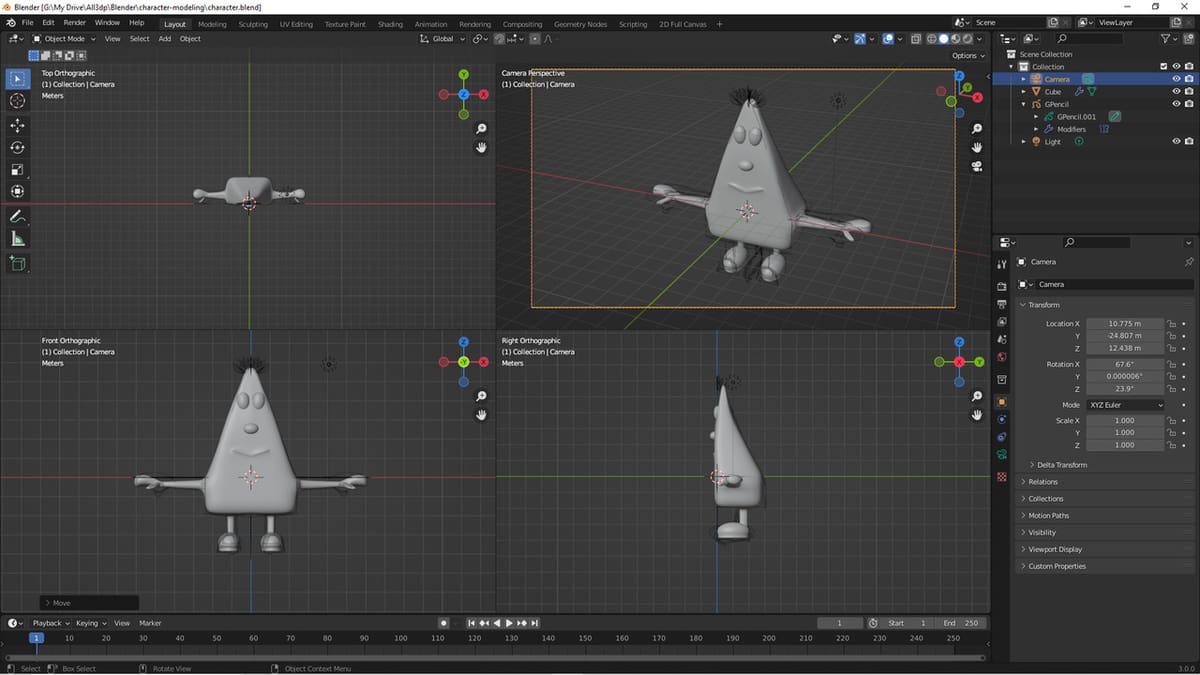Open the Render menu

[74, 22]
